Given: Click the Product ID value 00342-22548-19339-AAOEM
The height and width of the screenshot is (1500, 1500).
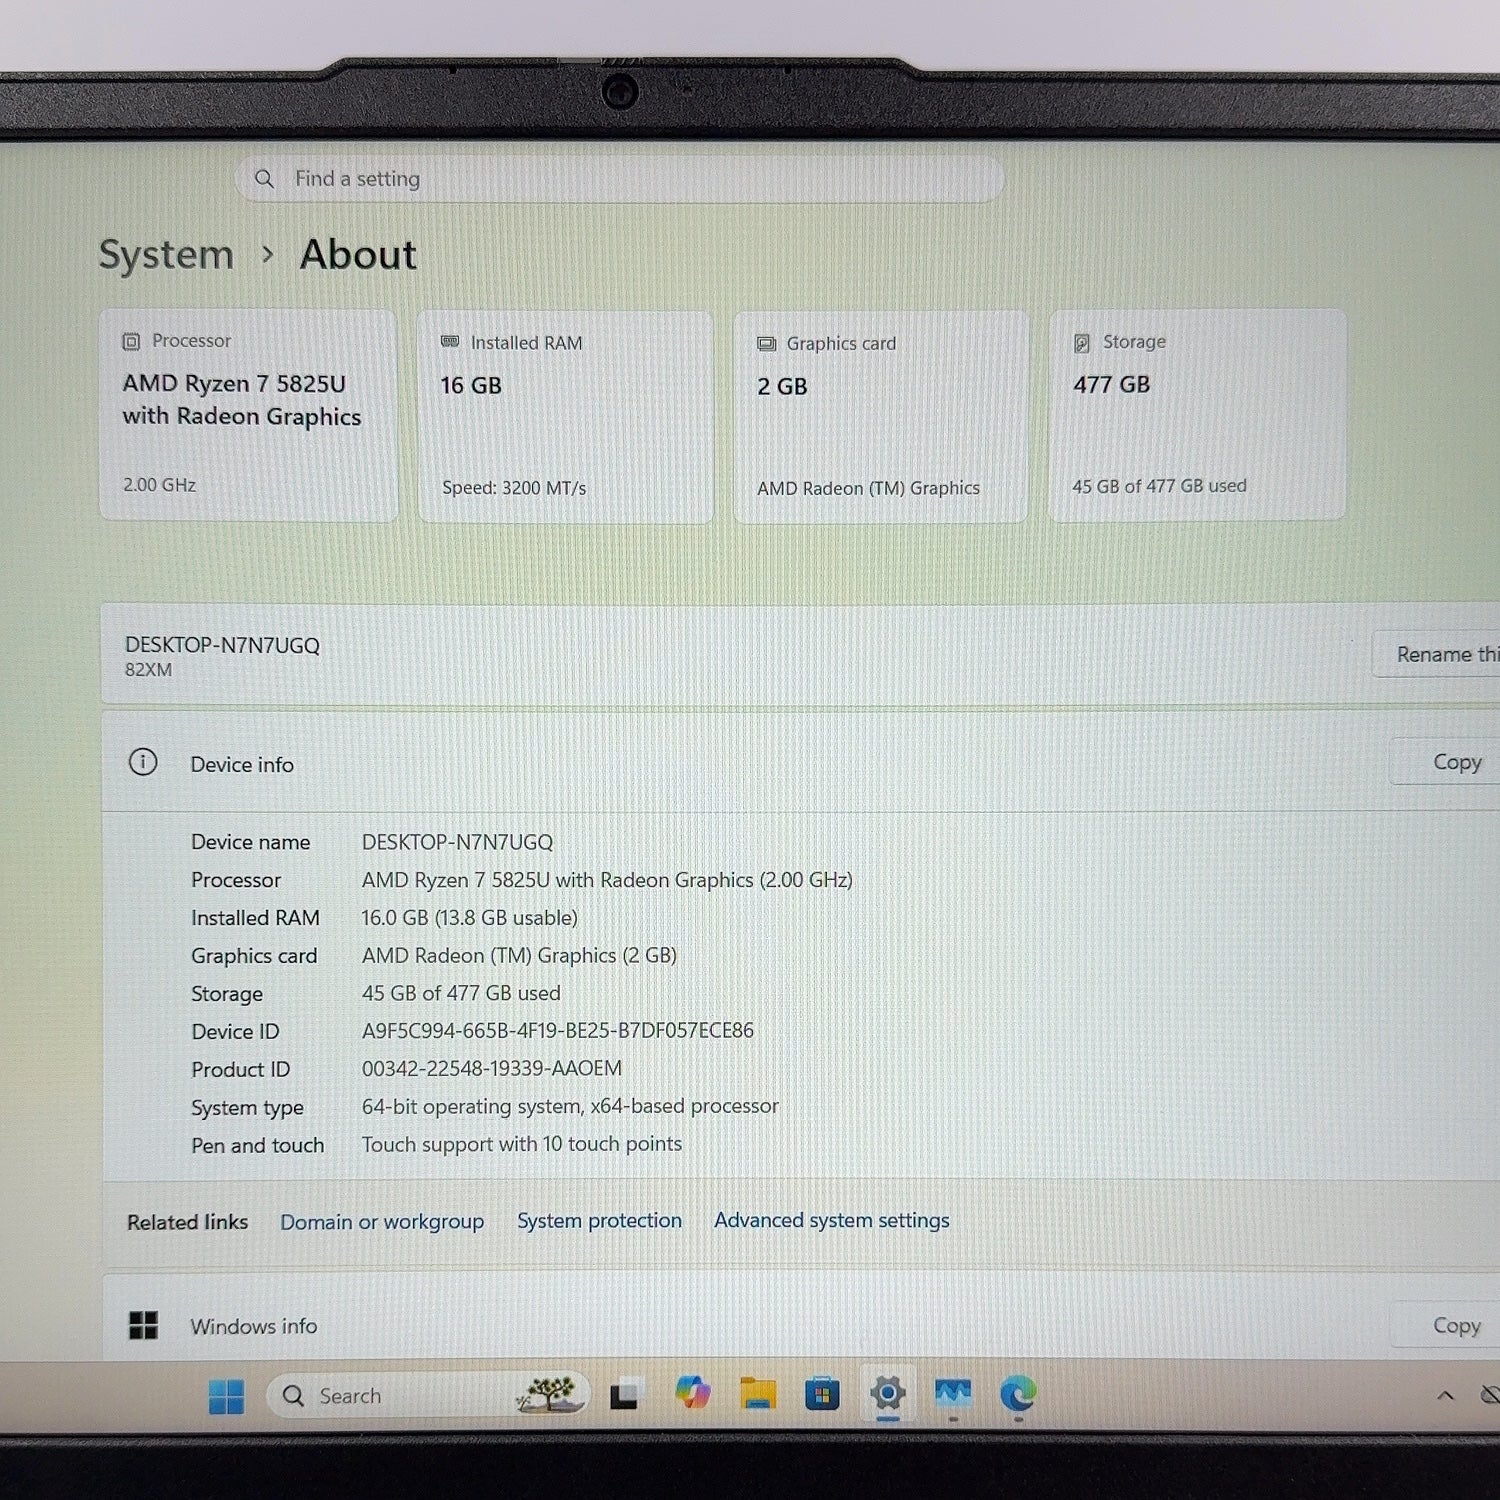Looking at the screenshot, I should click(x=492, y=1068).
